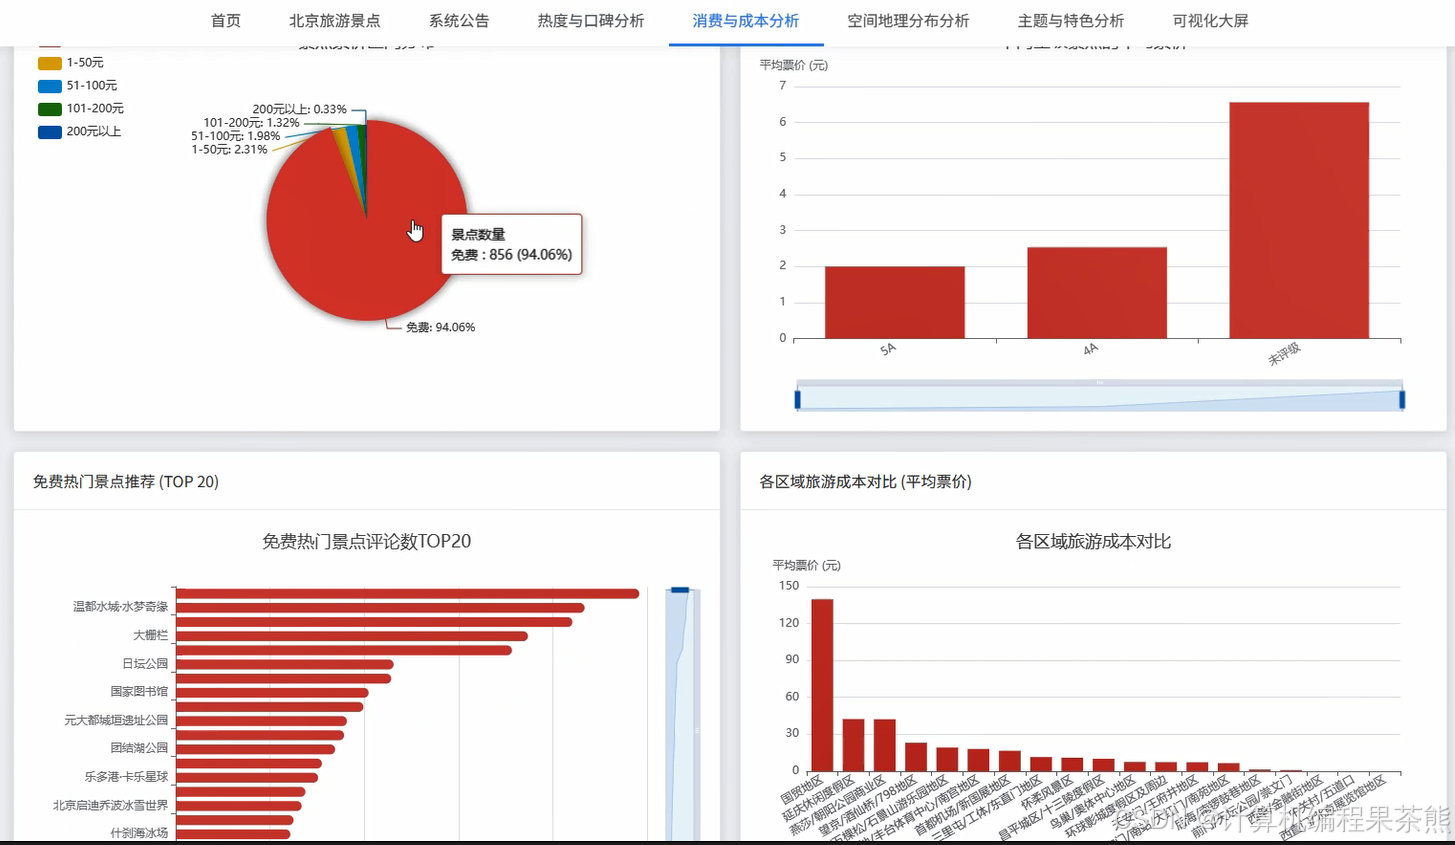Image resolution: width=1455 pixels, height=845 pixels.
Task: Grab the left handle of the data zoom slider
Action: (797, 400)
